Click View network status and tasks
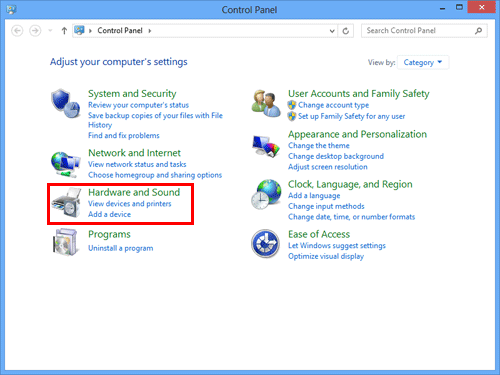The height and width of the screenshot is (375, 500). (137, 164)
